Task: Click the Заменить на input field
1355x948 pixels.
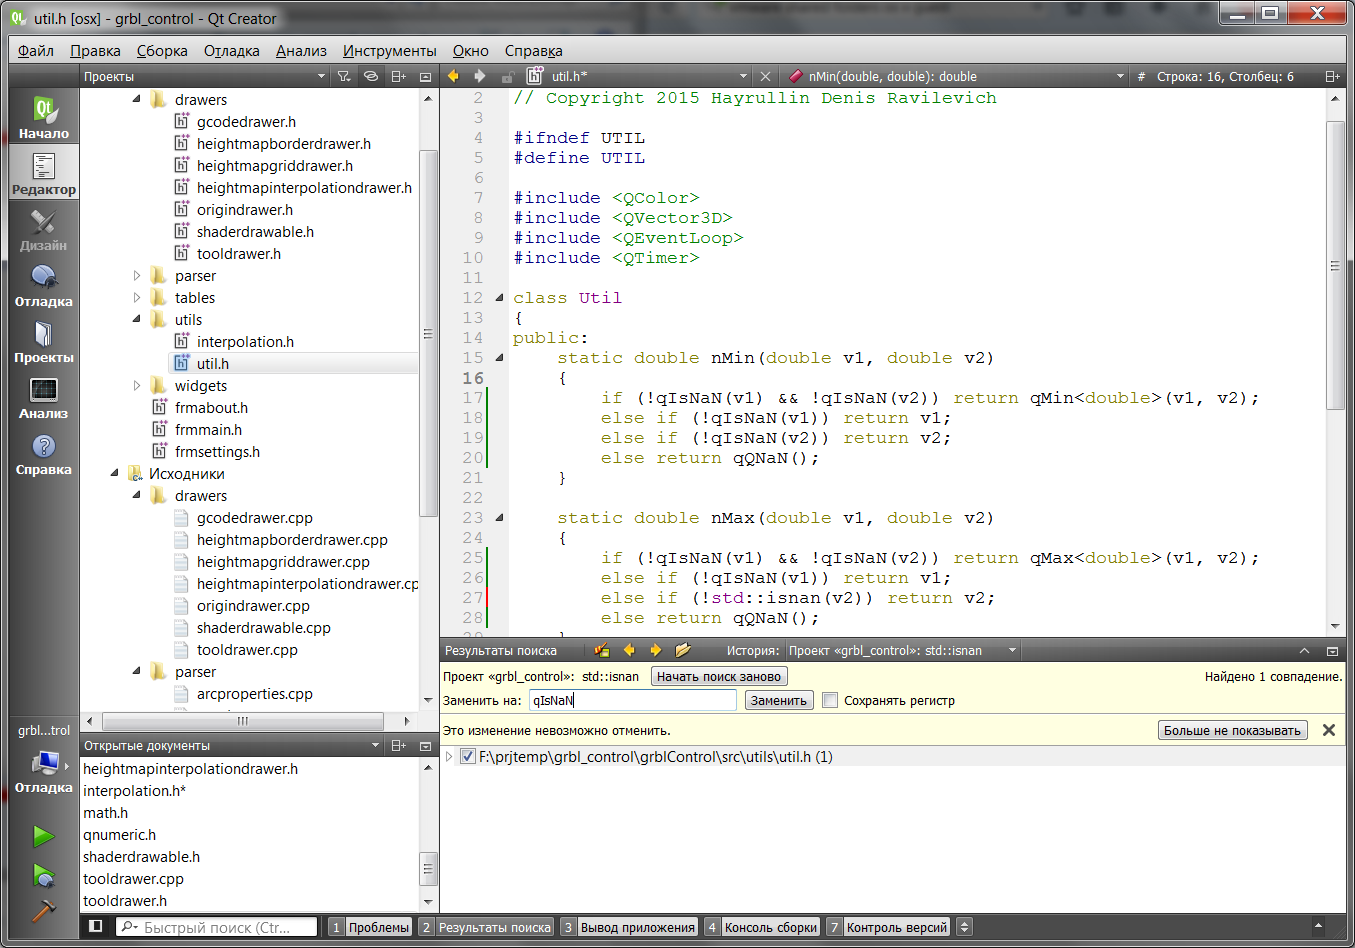Action: pos(633,700)
